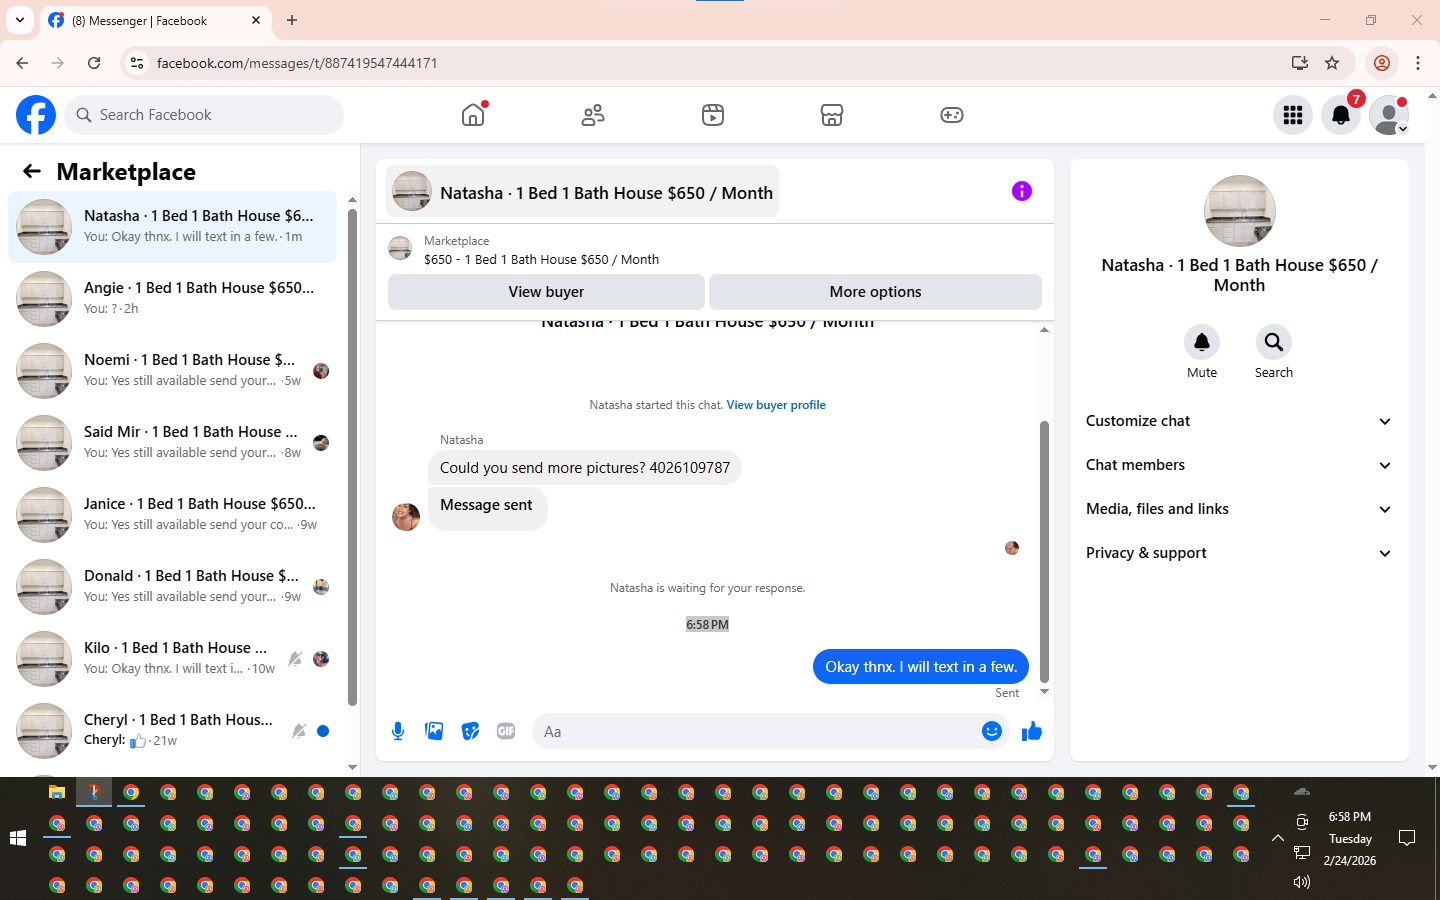The image size is (1440, 900).
Task: Click the Search Facebook field
Action: tap(204, 115)
